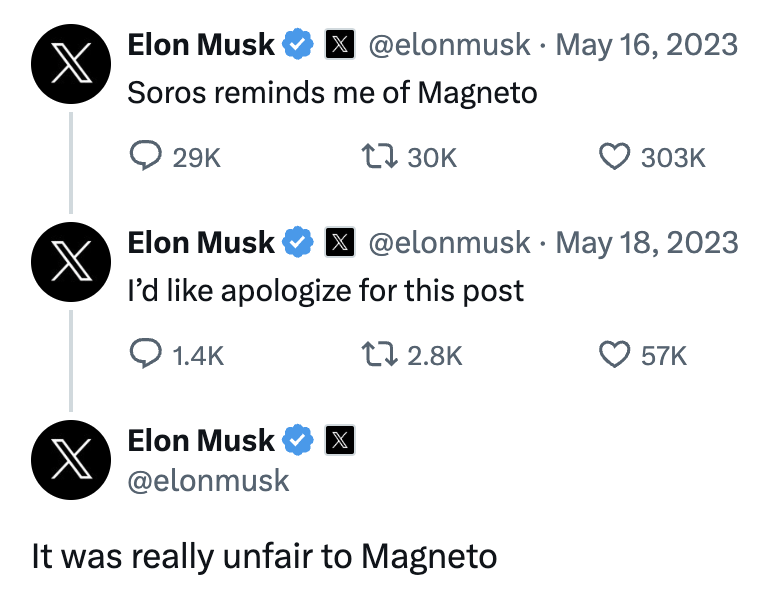Image resolution: width=782 pixels, height=594 pixels.
Task: Click the Elon Musk name on first tweet
Action: [201, 45]
